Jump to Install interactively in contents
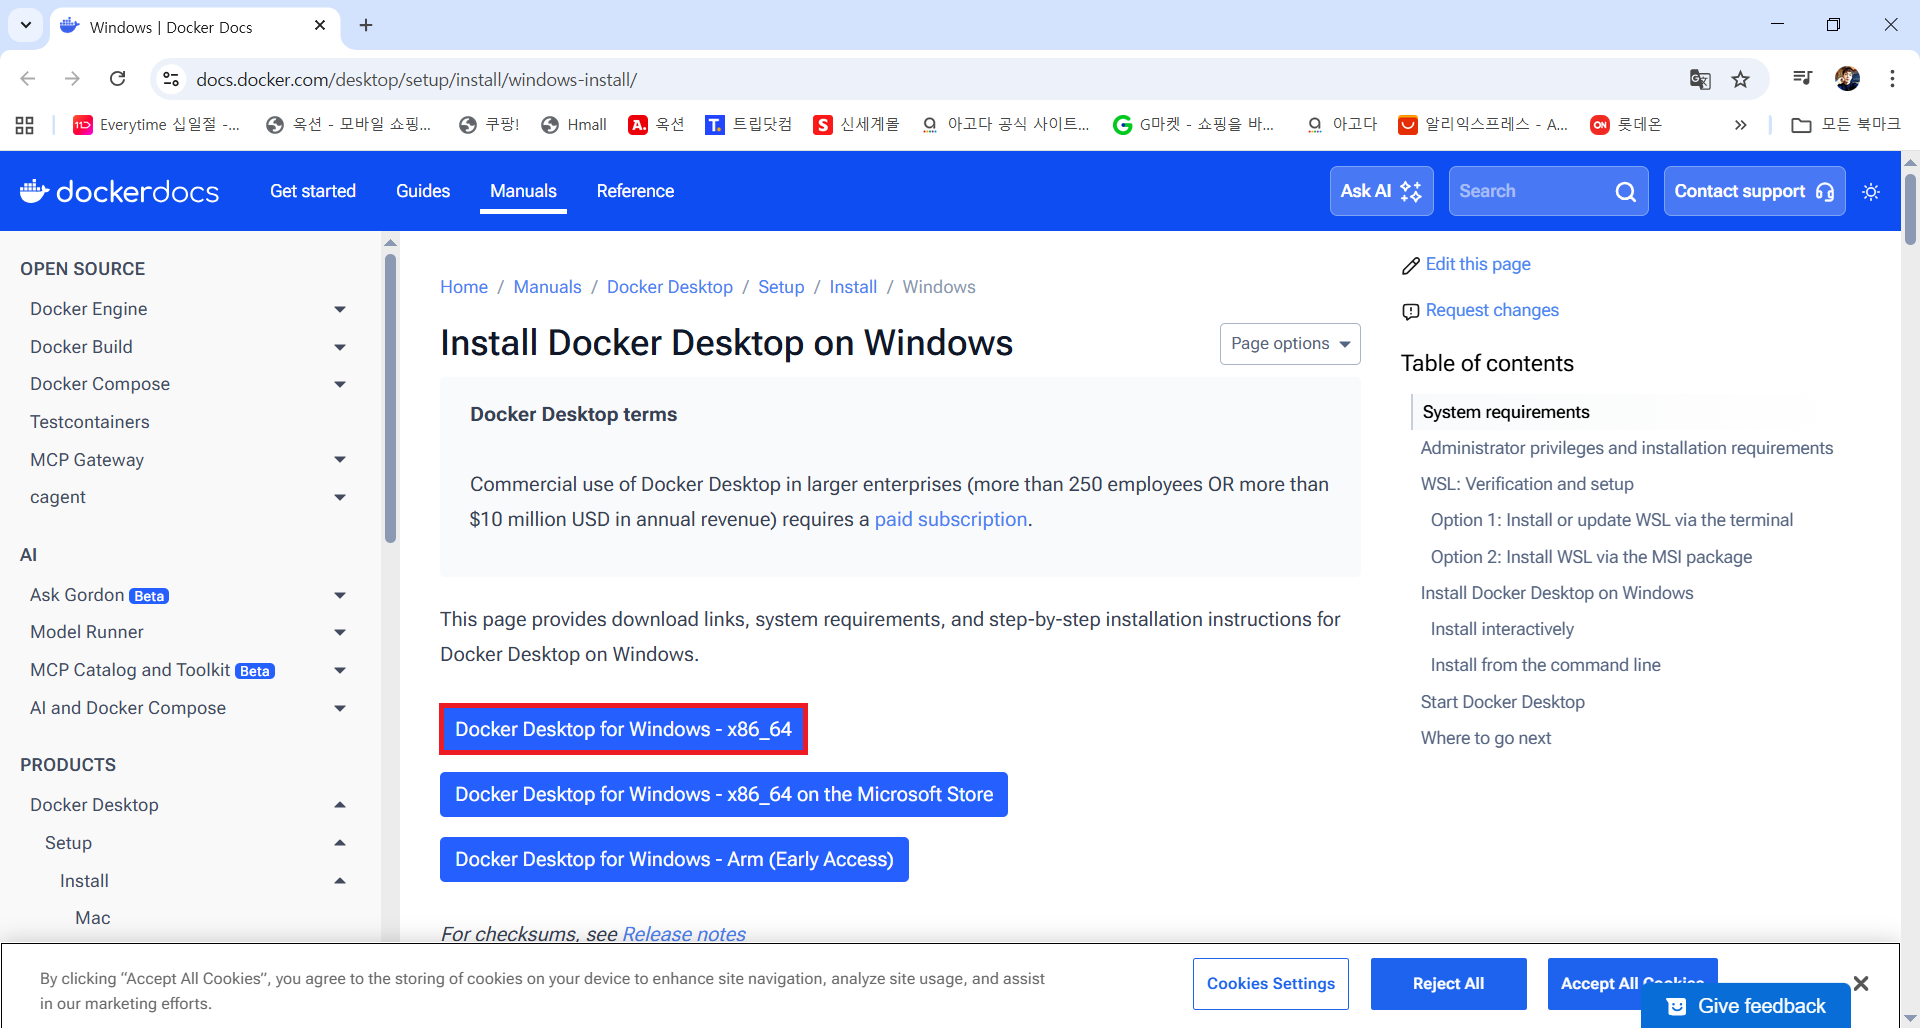 pos(1502,629)
